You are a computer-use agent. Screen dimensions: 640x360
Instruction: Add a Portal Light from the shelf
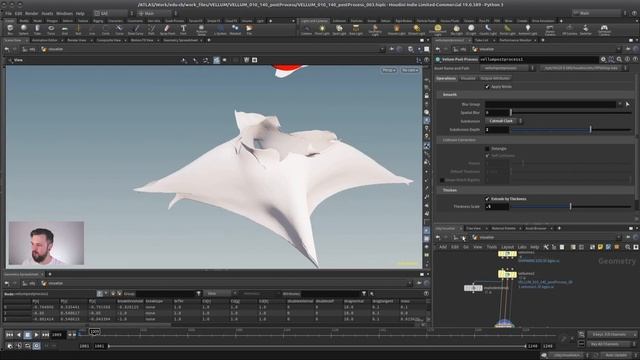pyautogui.click(x=507, y=29)
